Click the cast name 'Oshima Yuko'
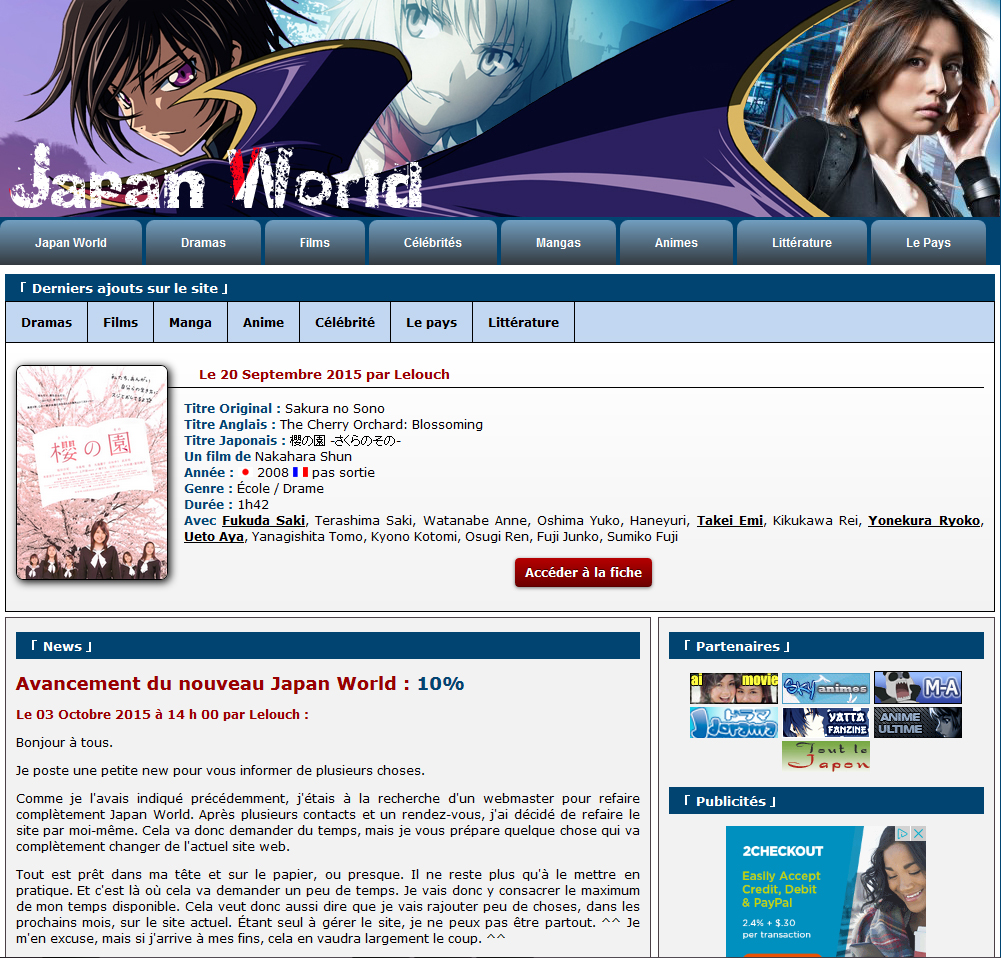This screenshot has height=958, width=1001. (576, 520)
